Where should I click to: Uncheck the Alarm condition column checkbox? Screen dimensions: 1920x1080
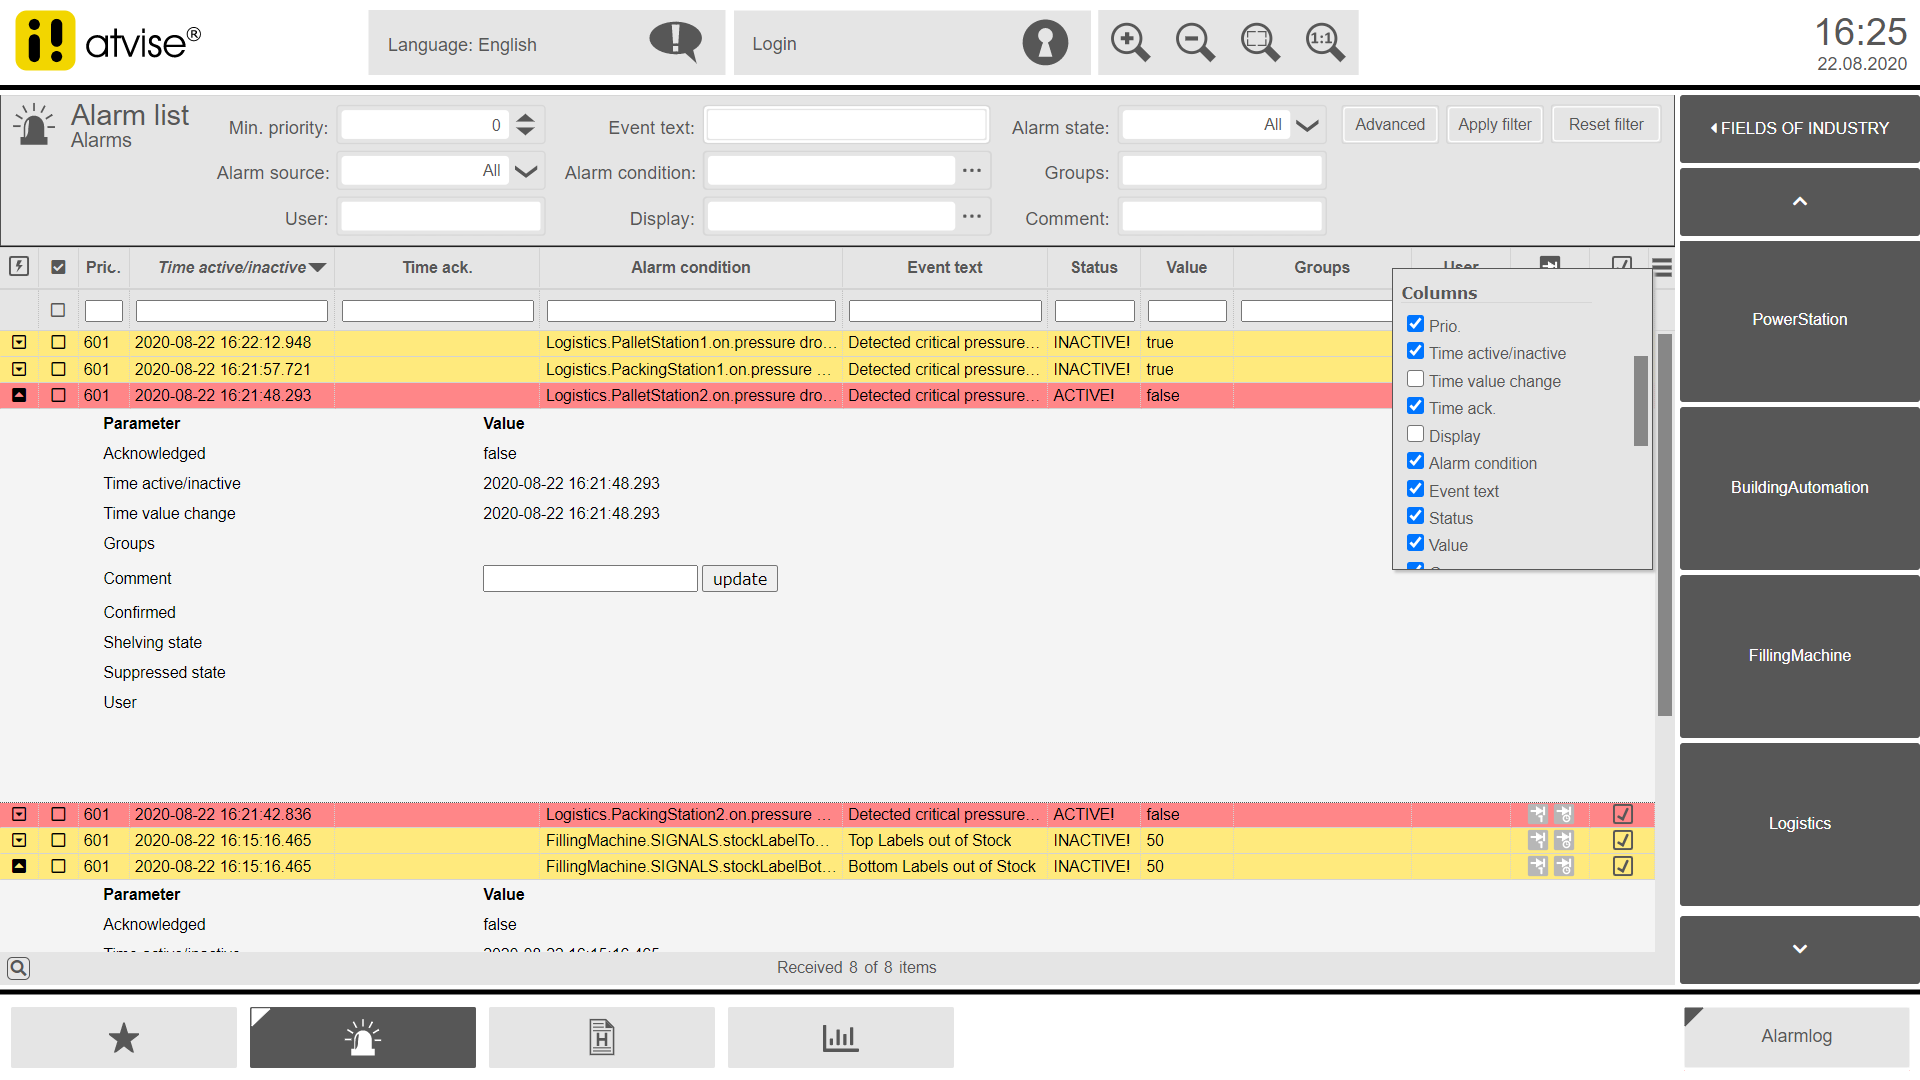click(1416, 461)
